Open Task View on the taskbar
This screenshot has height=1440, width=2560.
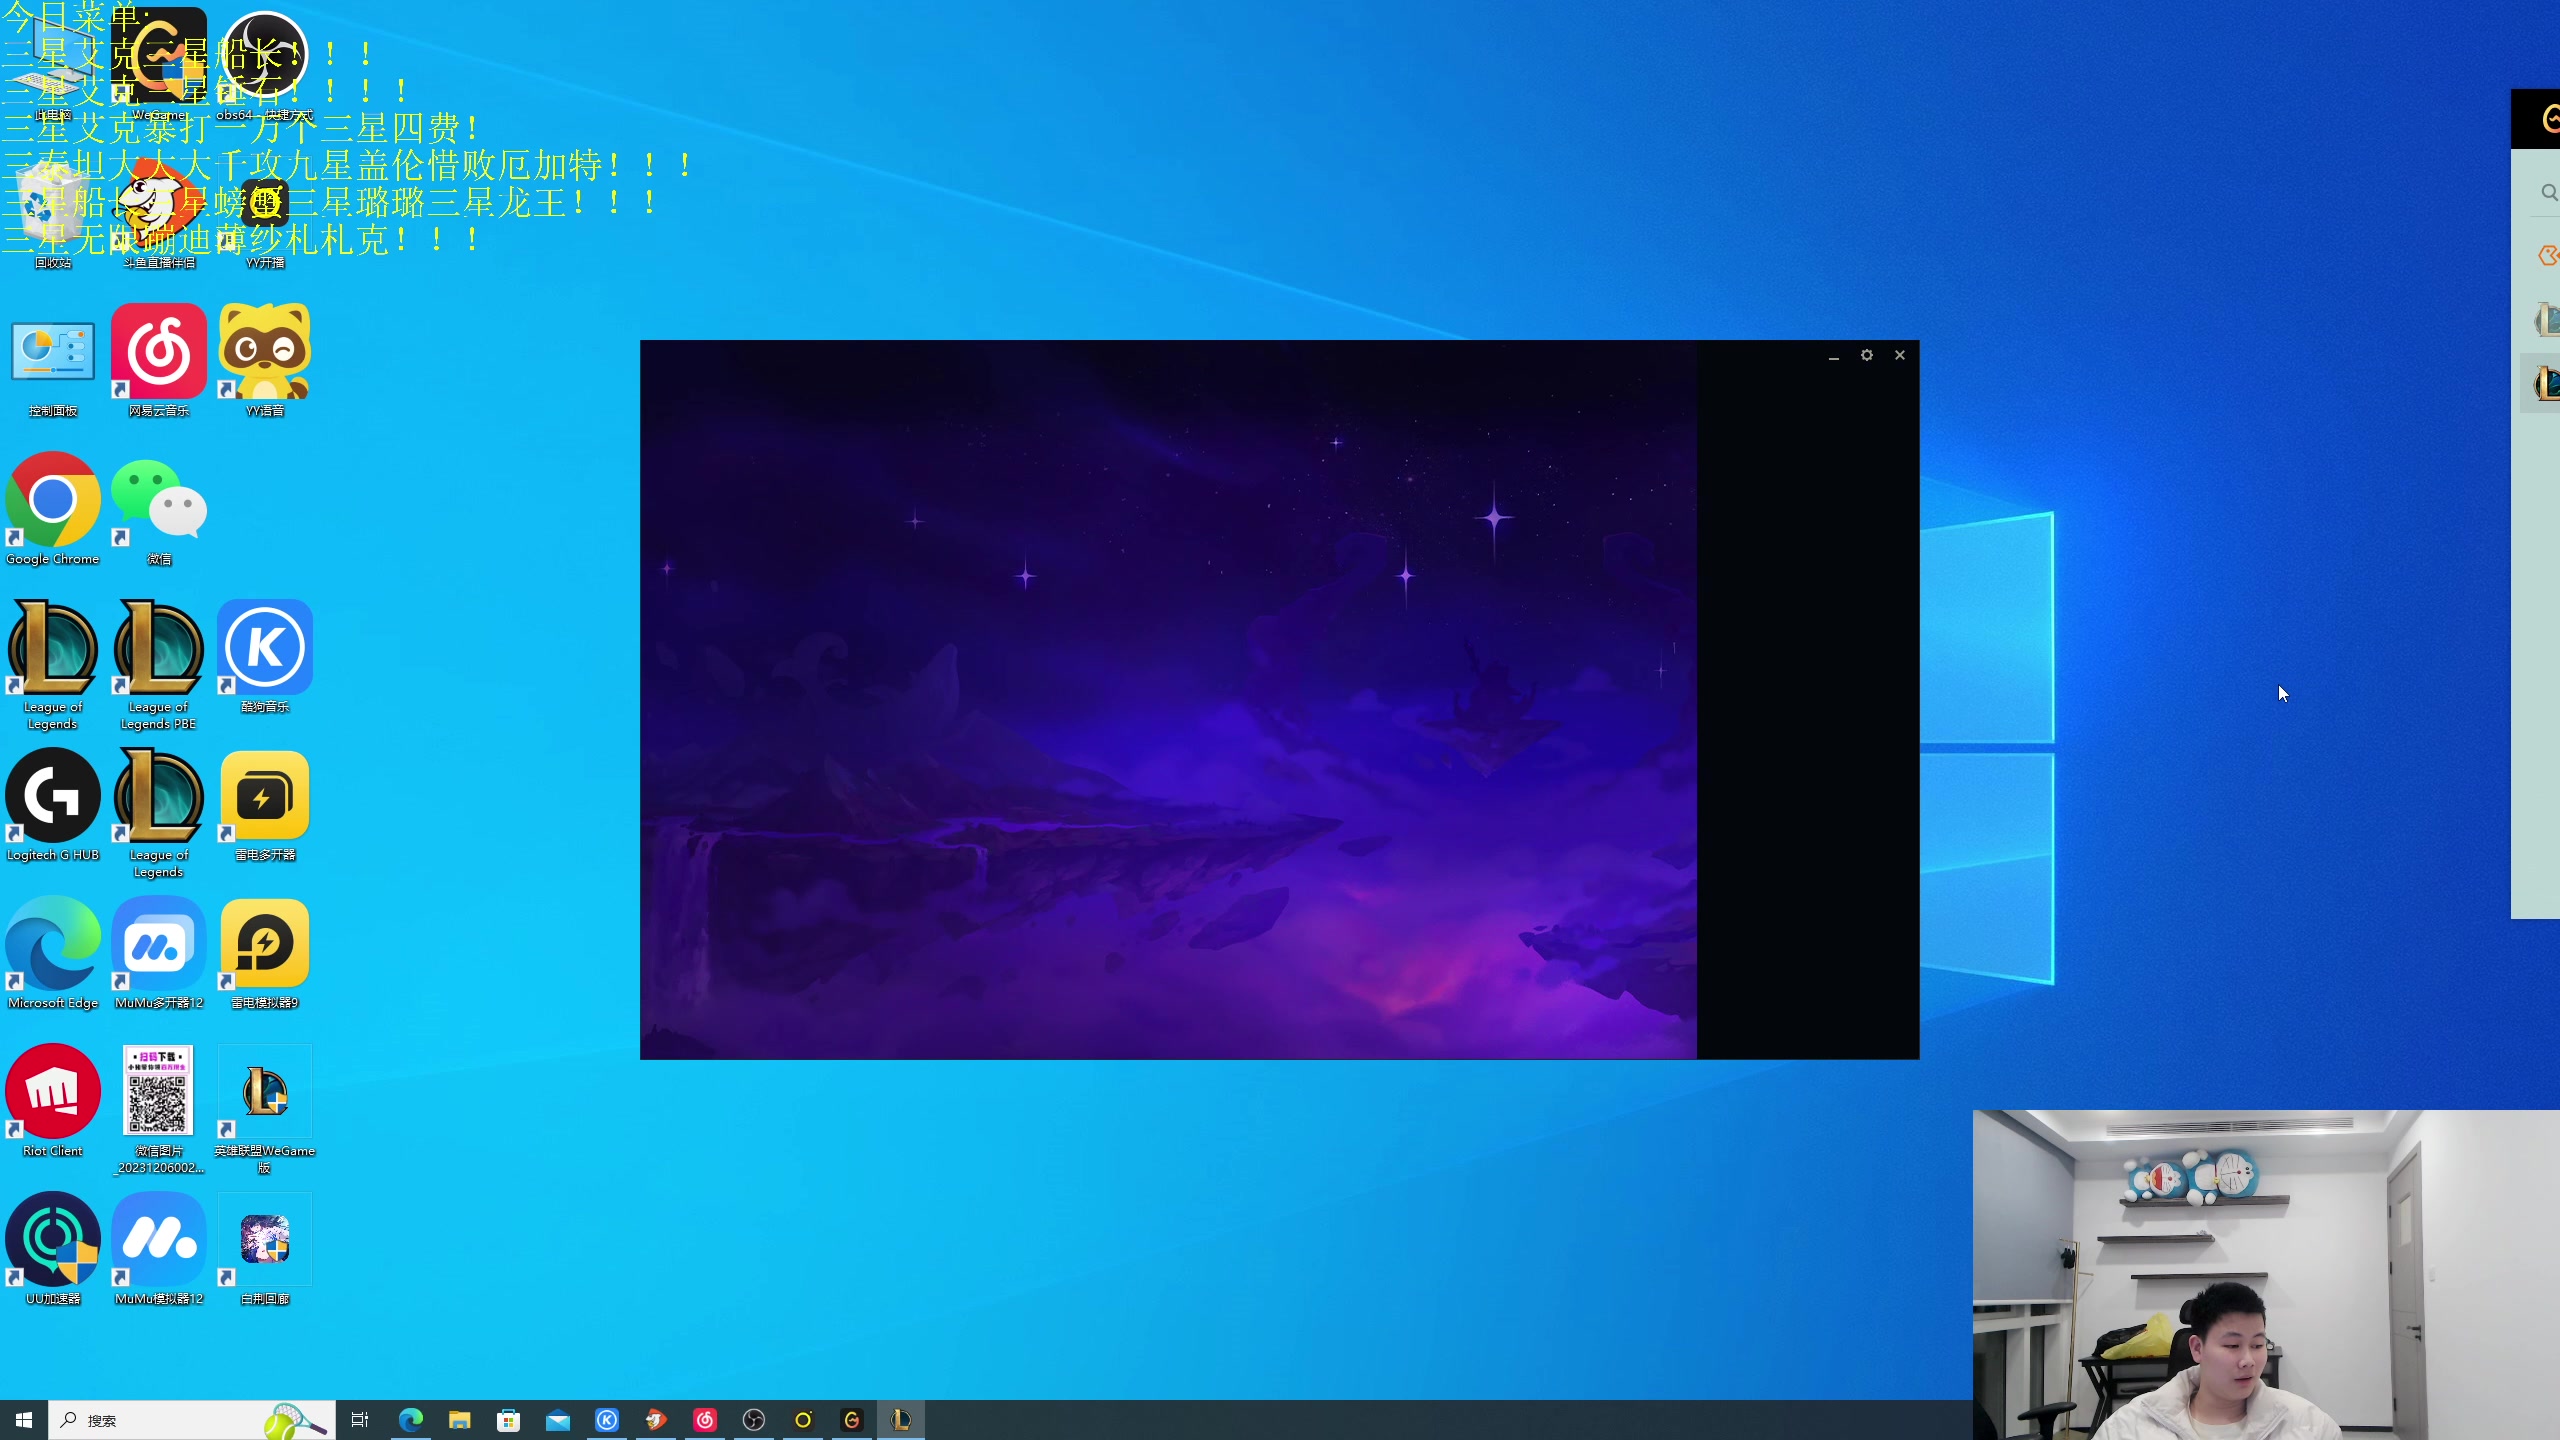(x=360, y=1420)
